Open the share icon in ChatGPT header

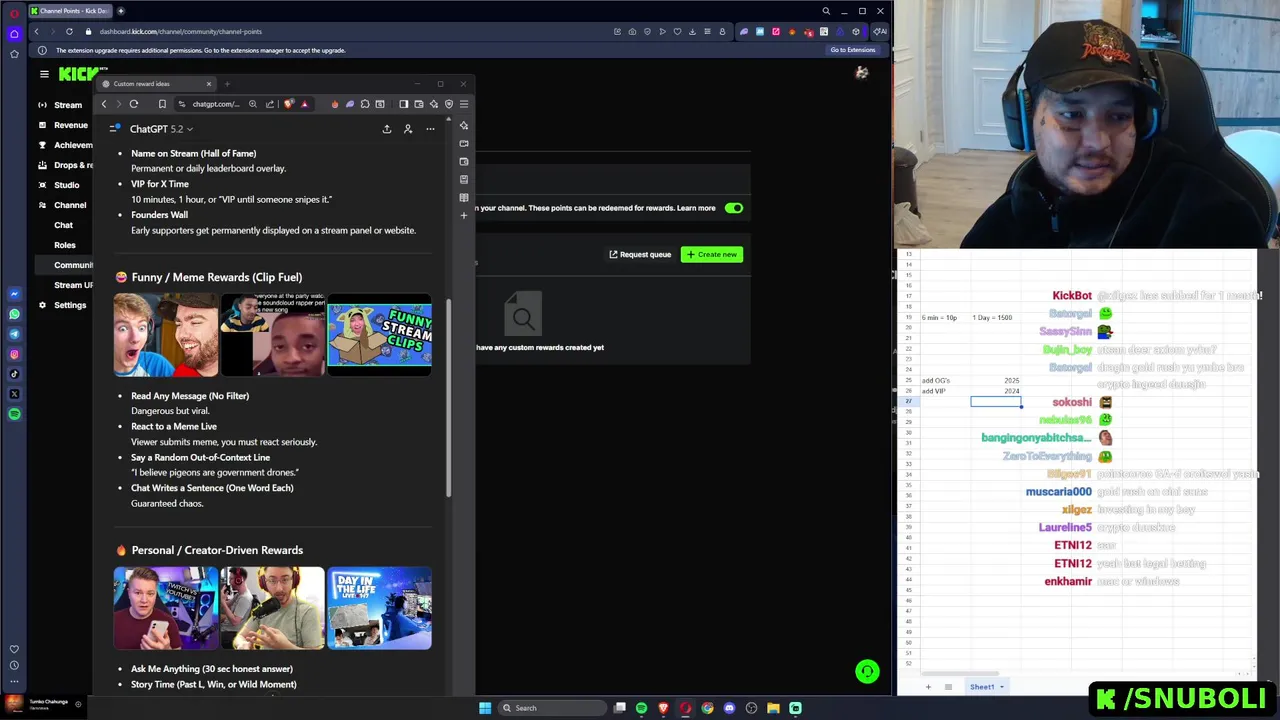click(x=387, y=129)
